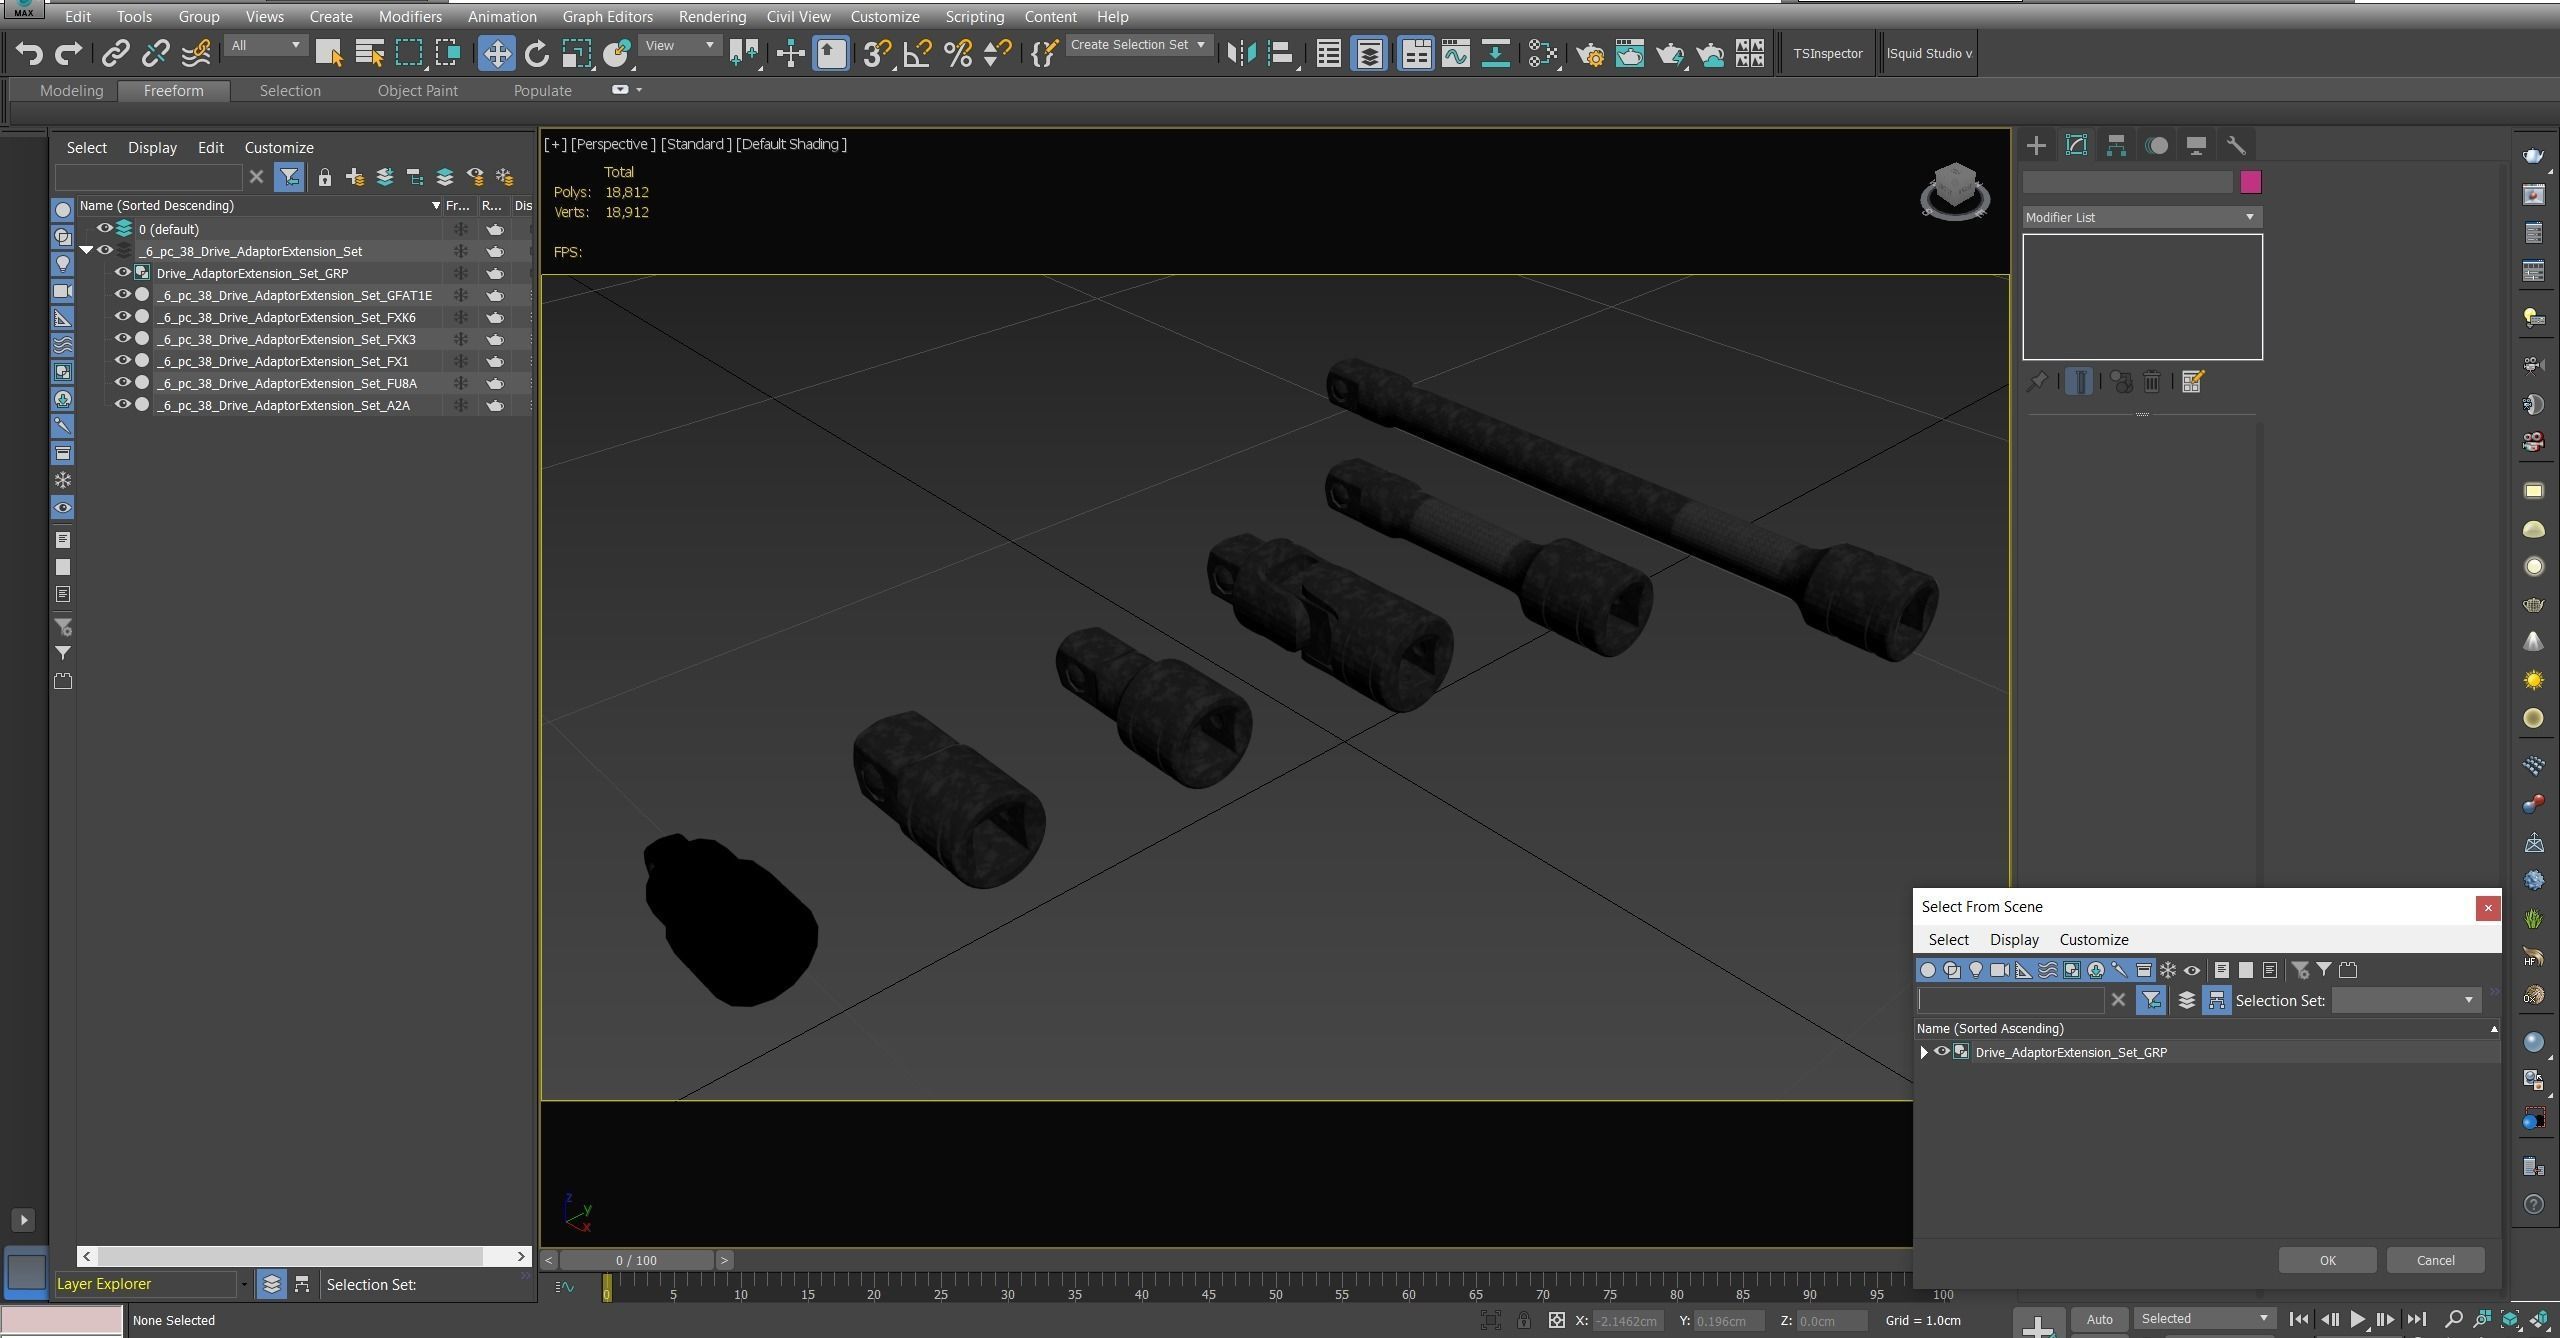Image resolution: width=2560 pixels, height=1338 pixels.
Task: Expand Drive_AdaptorExtension_Set_GRP in Select From Scene
Action: coord(1924,1052)
